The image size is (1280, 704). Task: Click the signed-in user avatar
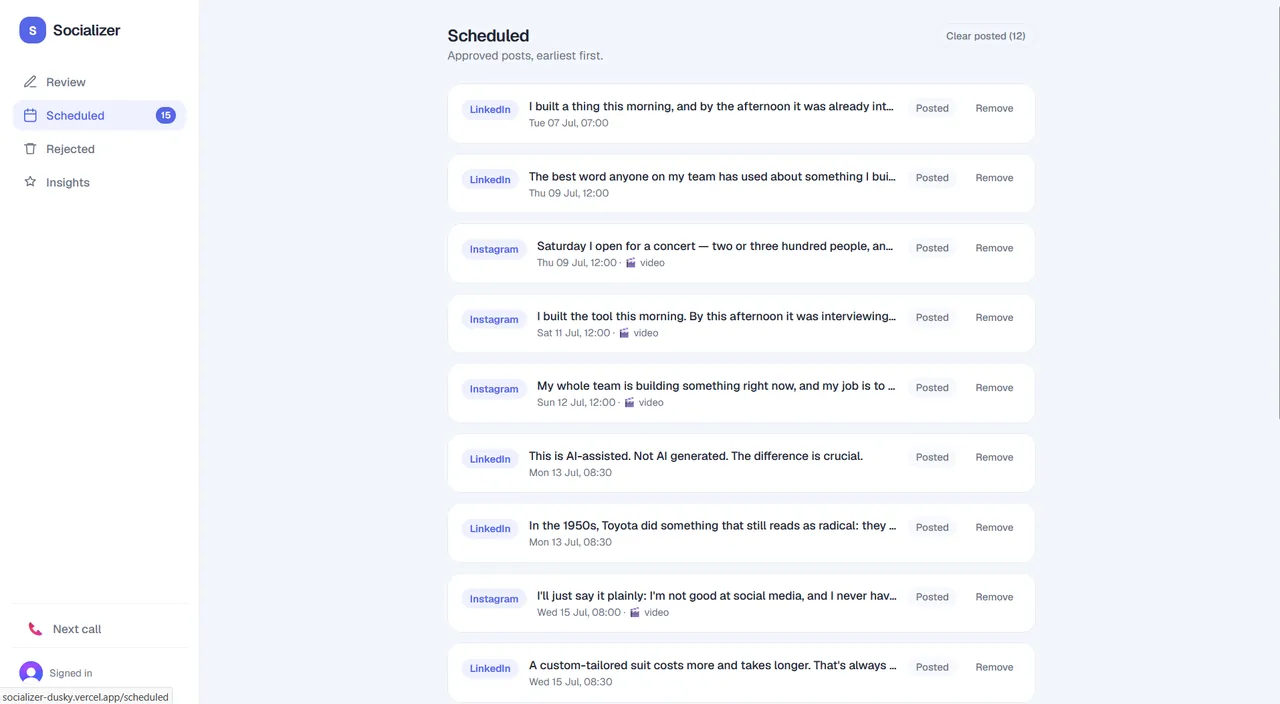(x=31, y=673)
